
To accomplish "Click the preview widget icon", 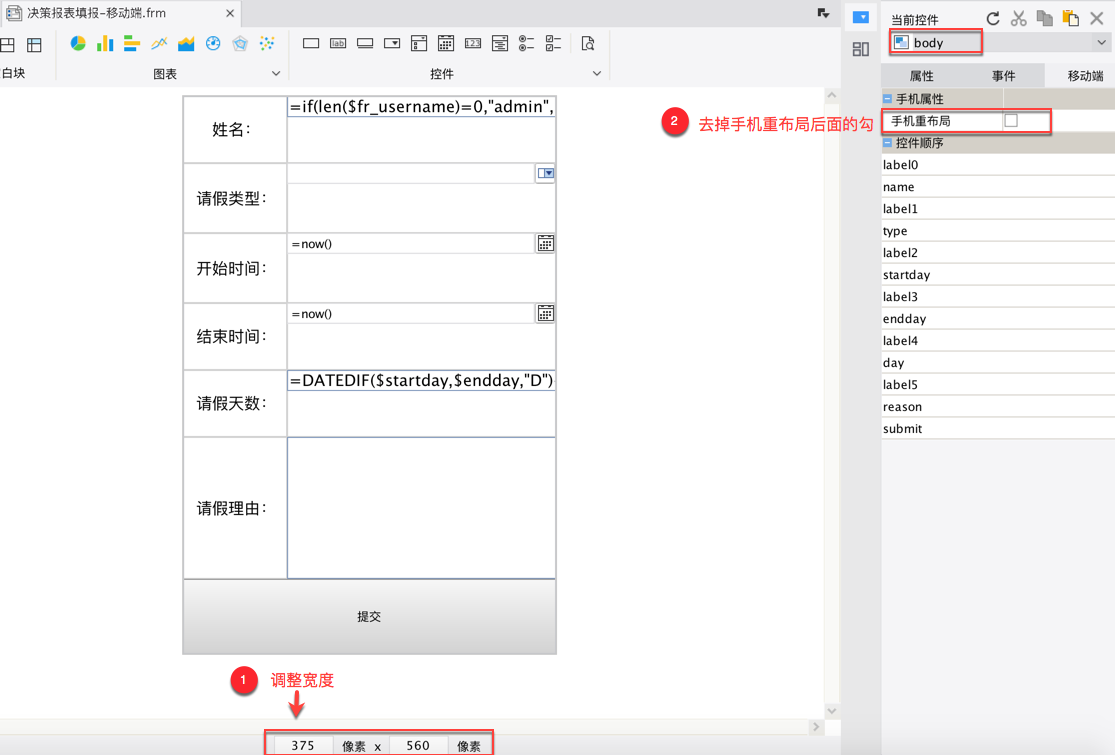I will (587, 43).
